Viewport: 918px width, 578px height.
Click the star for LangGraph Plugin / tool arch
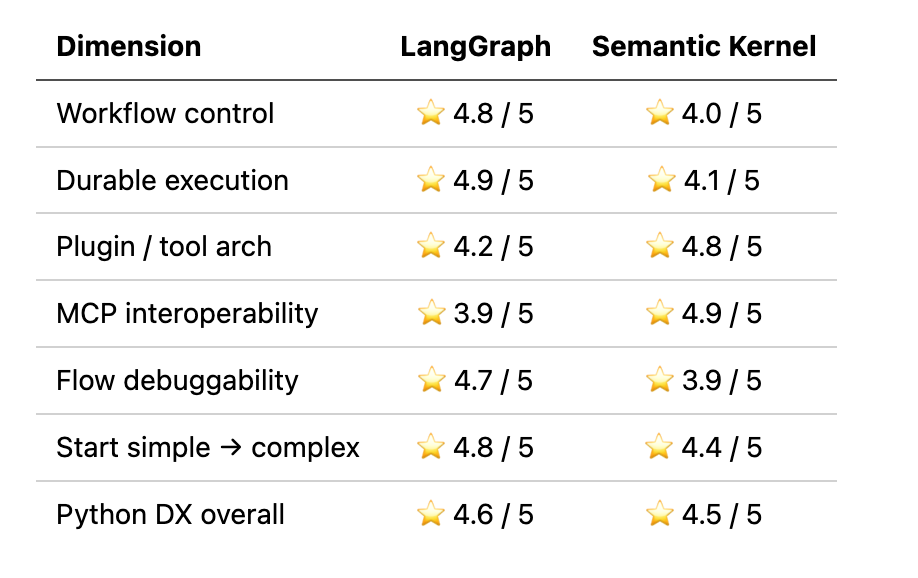(x=430, y=245)
